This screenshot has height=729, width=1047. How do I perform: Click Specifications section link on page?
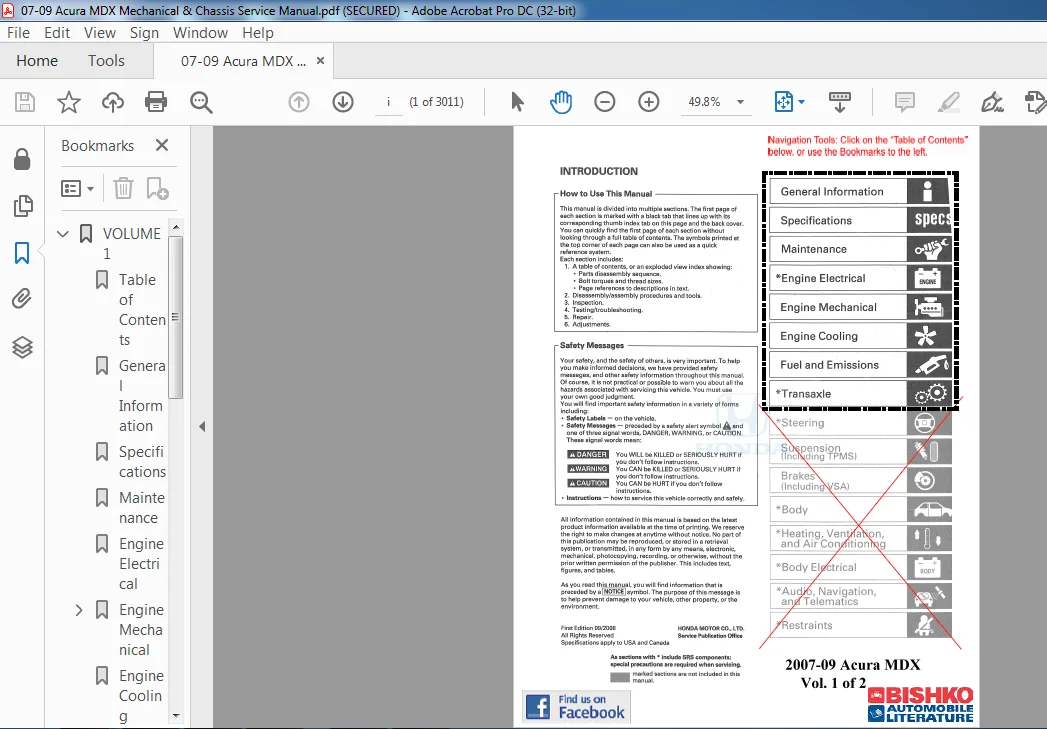[861, 220]
